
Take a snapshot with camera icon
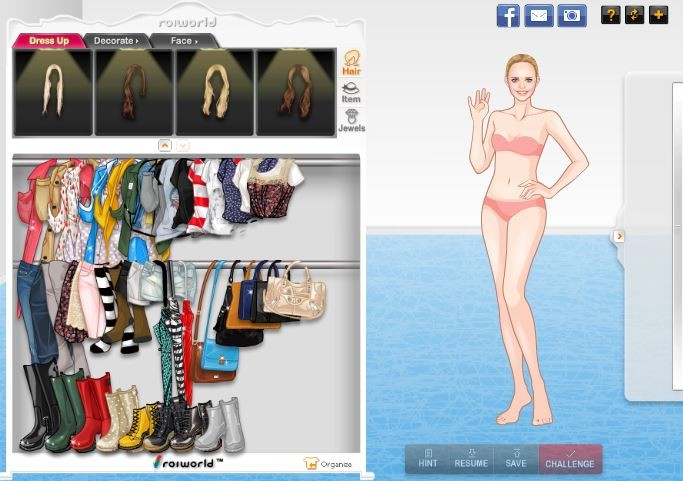[572, 15]
